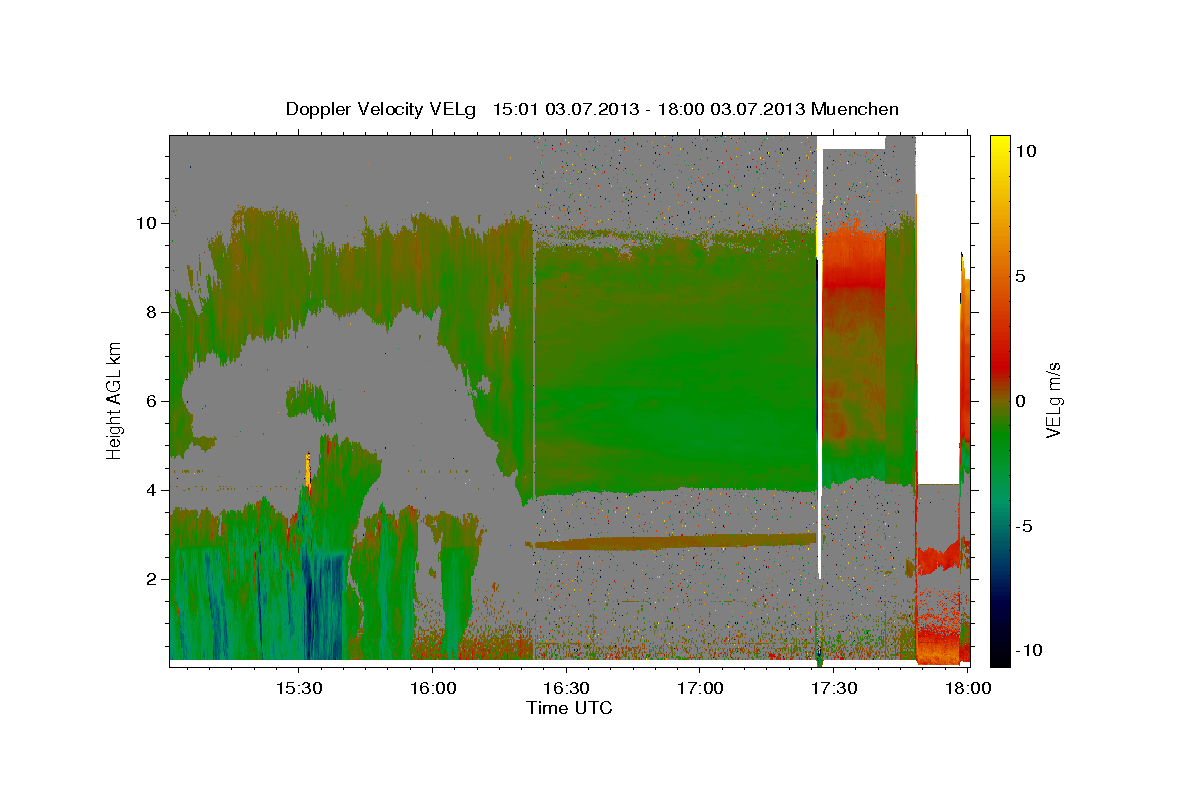Click the 'VELg m/s' colorbar label
The image size is (1200, 800).
[1054, 400]
